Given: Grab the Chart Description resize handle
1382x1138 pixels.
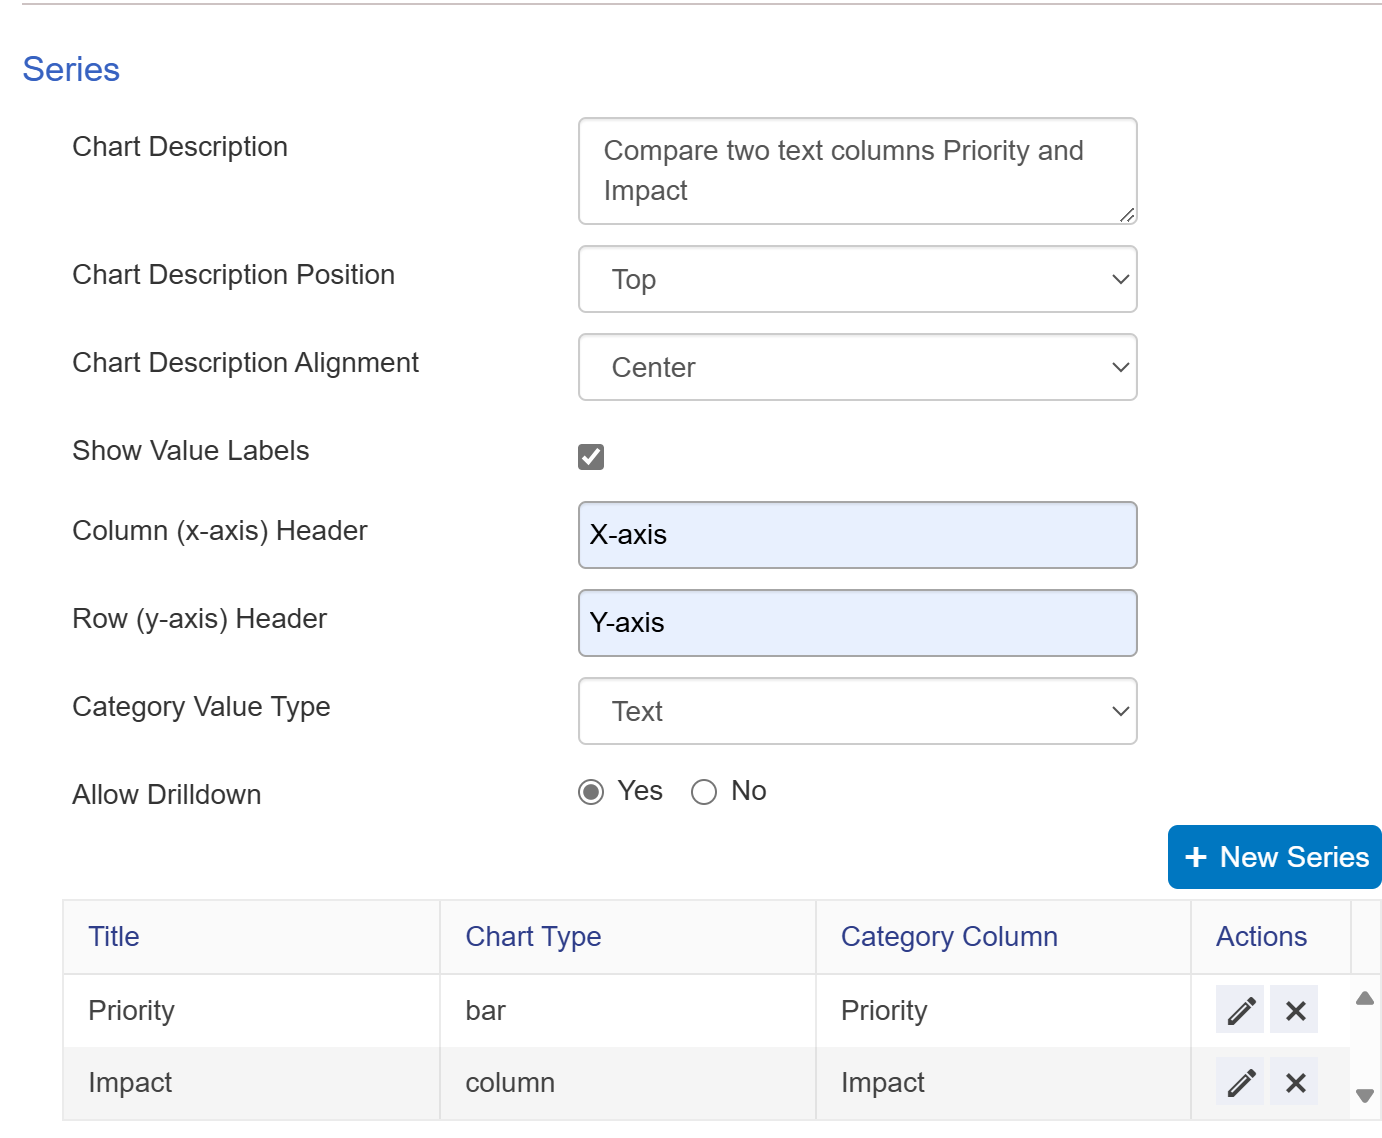Looking at the screenshot, I should pos(1127,214).
